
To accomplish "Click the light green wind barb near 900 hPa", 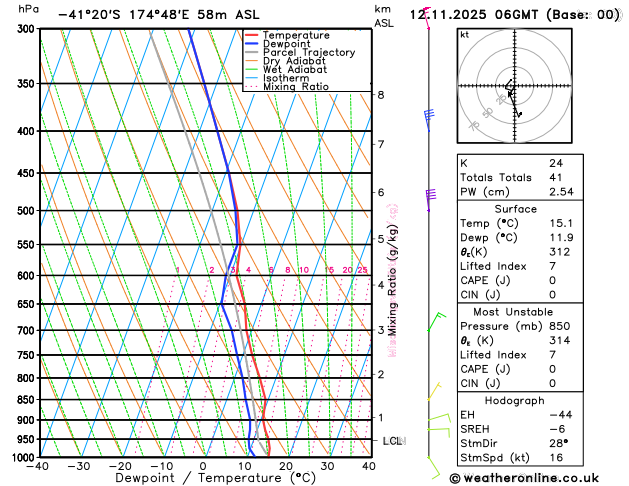I will coord(439,417).
